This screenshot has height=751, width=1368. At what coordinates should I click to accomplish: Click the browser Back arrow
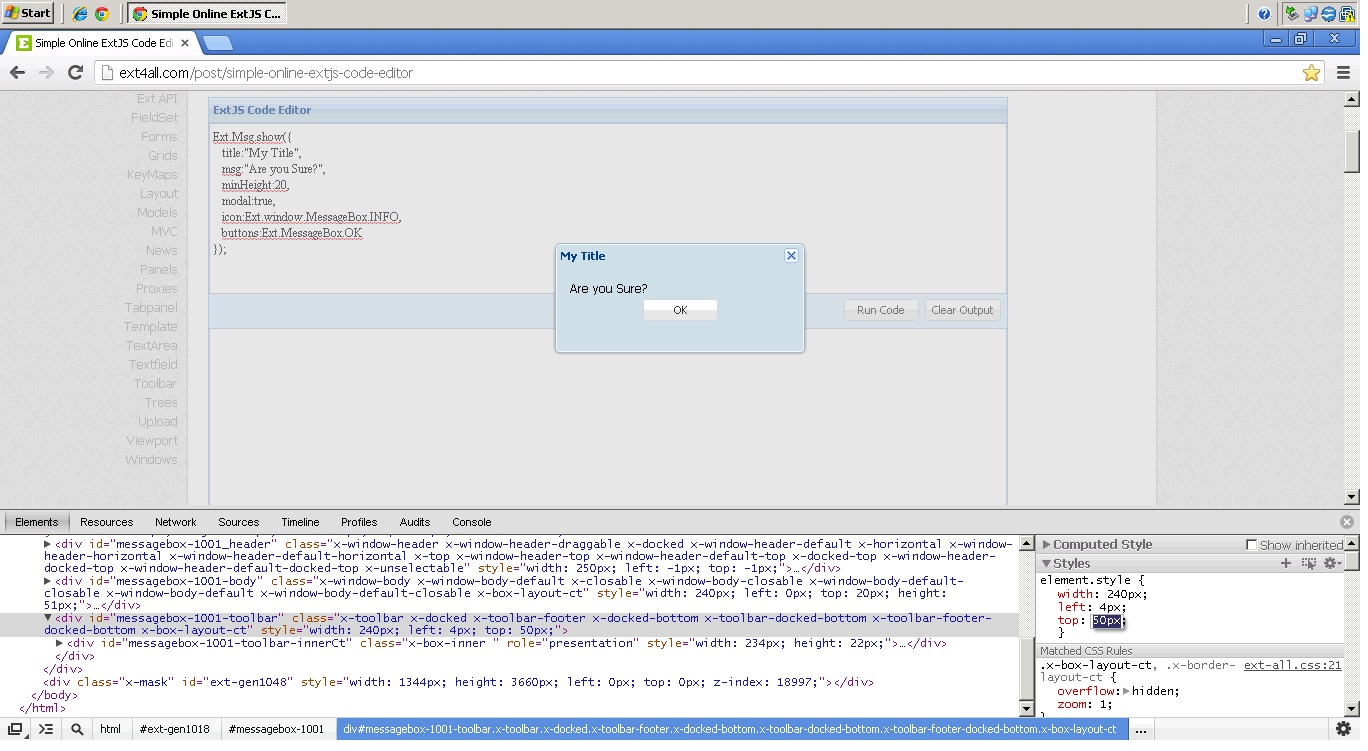pos(17,72)
